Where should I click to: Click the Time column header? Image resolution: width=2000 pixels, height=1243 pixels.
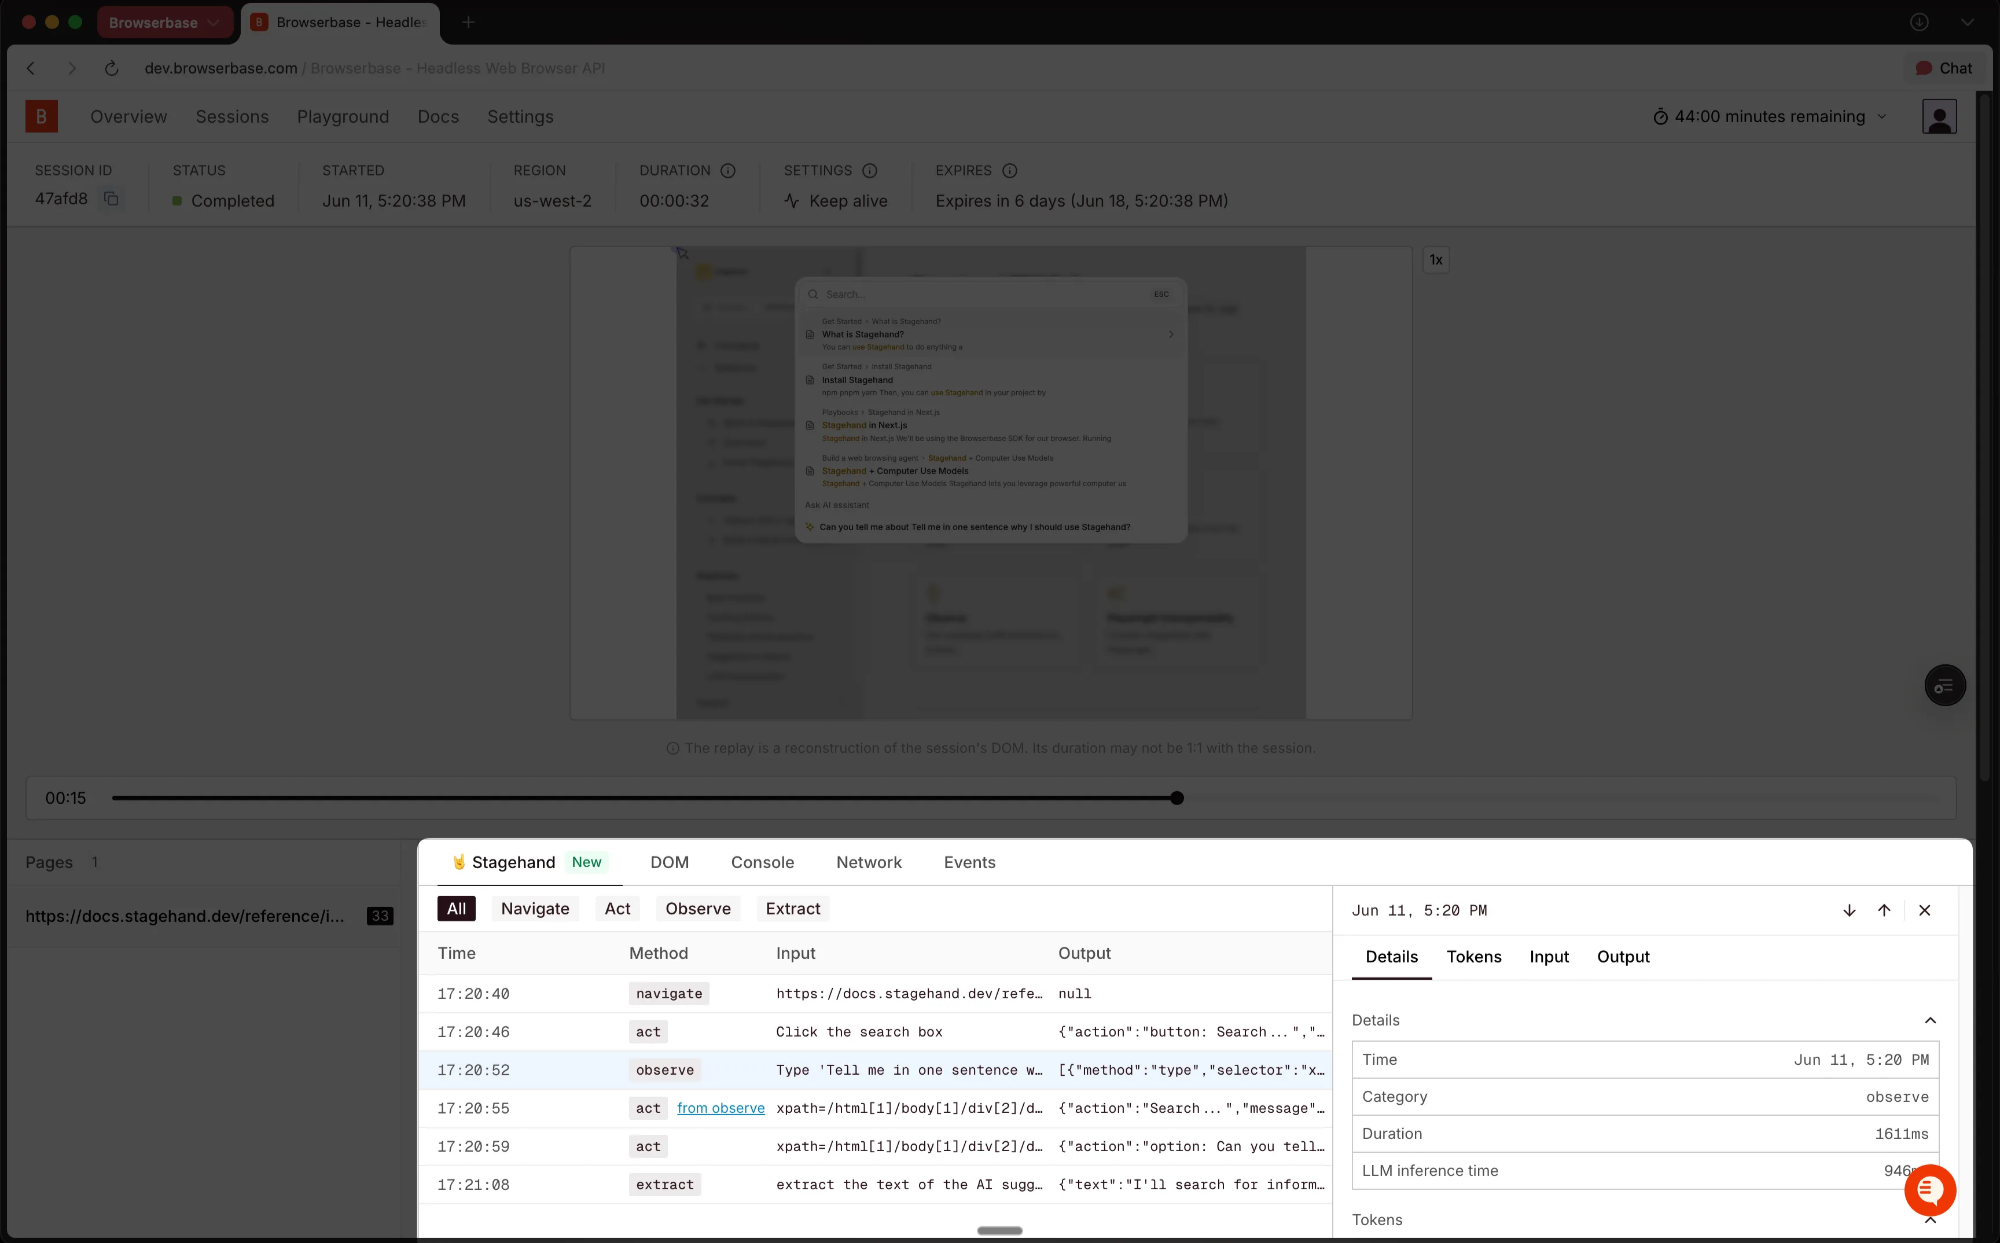click(x=456, y=953)
